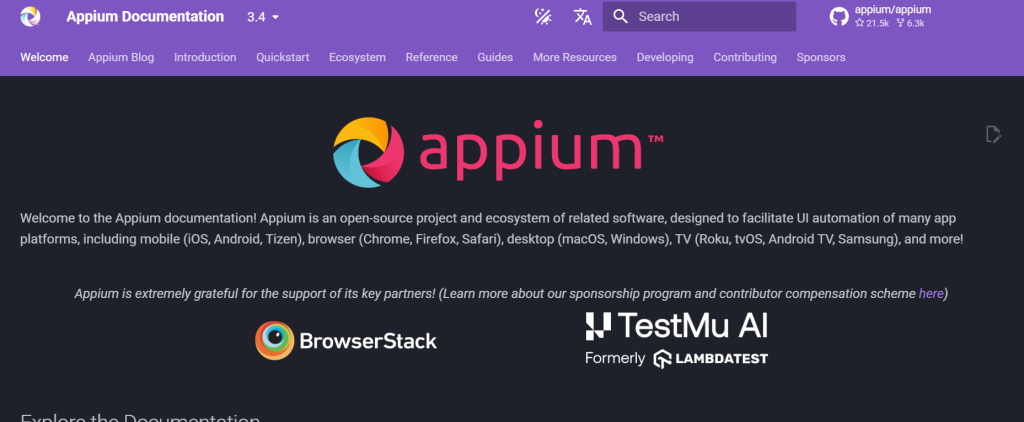Open the 3.4 version dropdown
Image resolution: width=1024 pixels, height=422 pixels.
(x=263, y=17)
